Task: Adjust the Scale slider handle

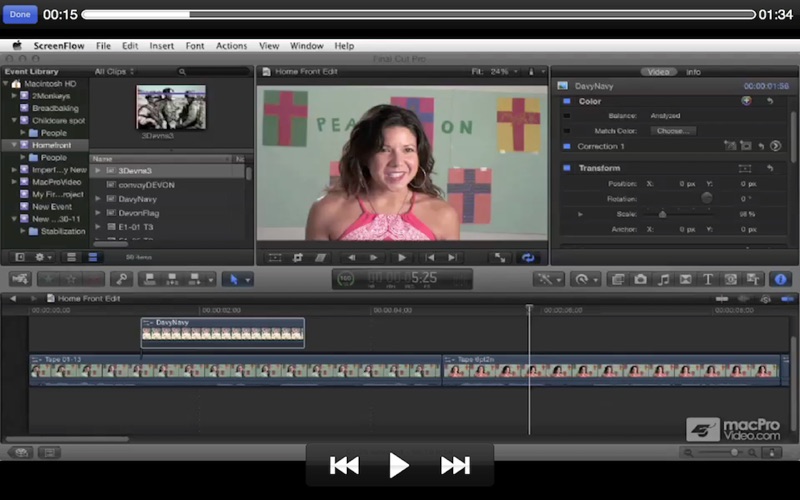Action: (x=662, y=214)
